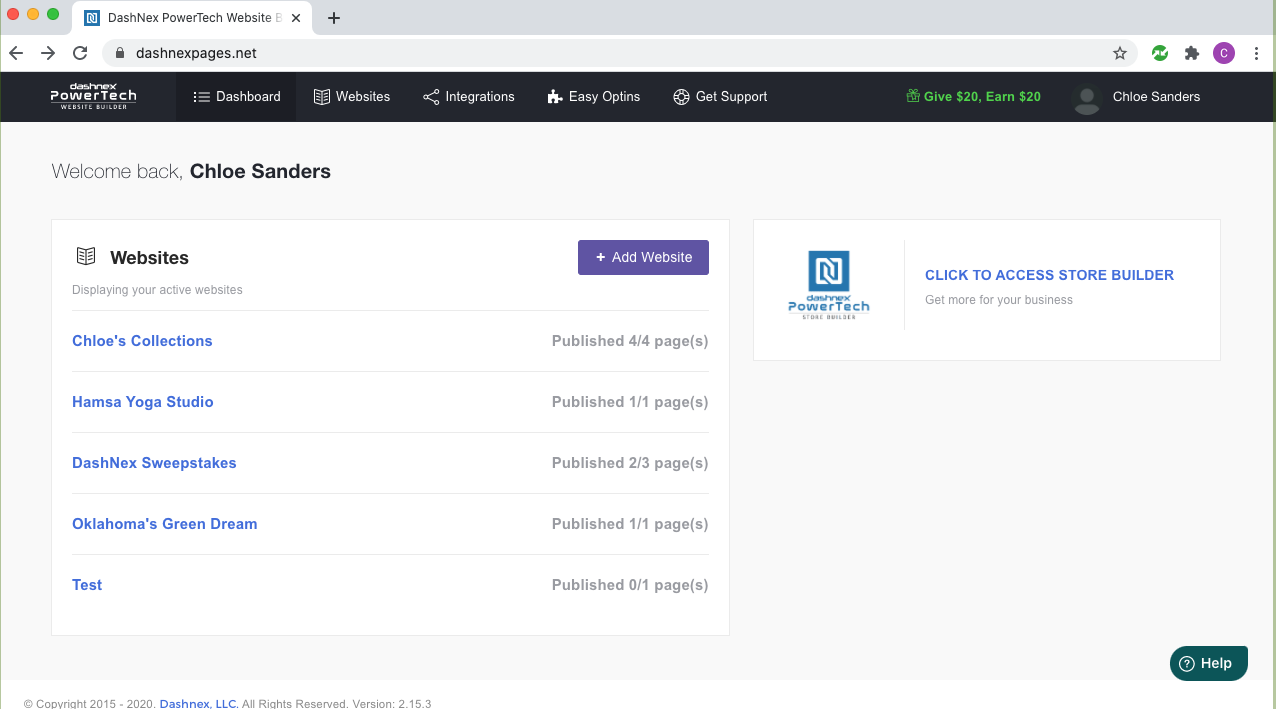
Task: Click the address bar showing dashnexpages.net
Action: coord(618,53)
